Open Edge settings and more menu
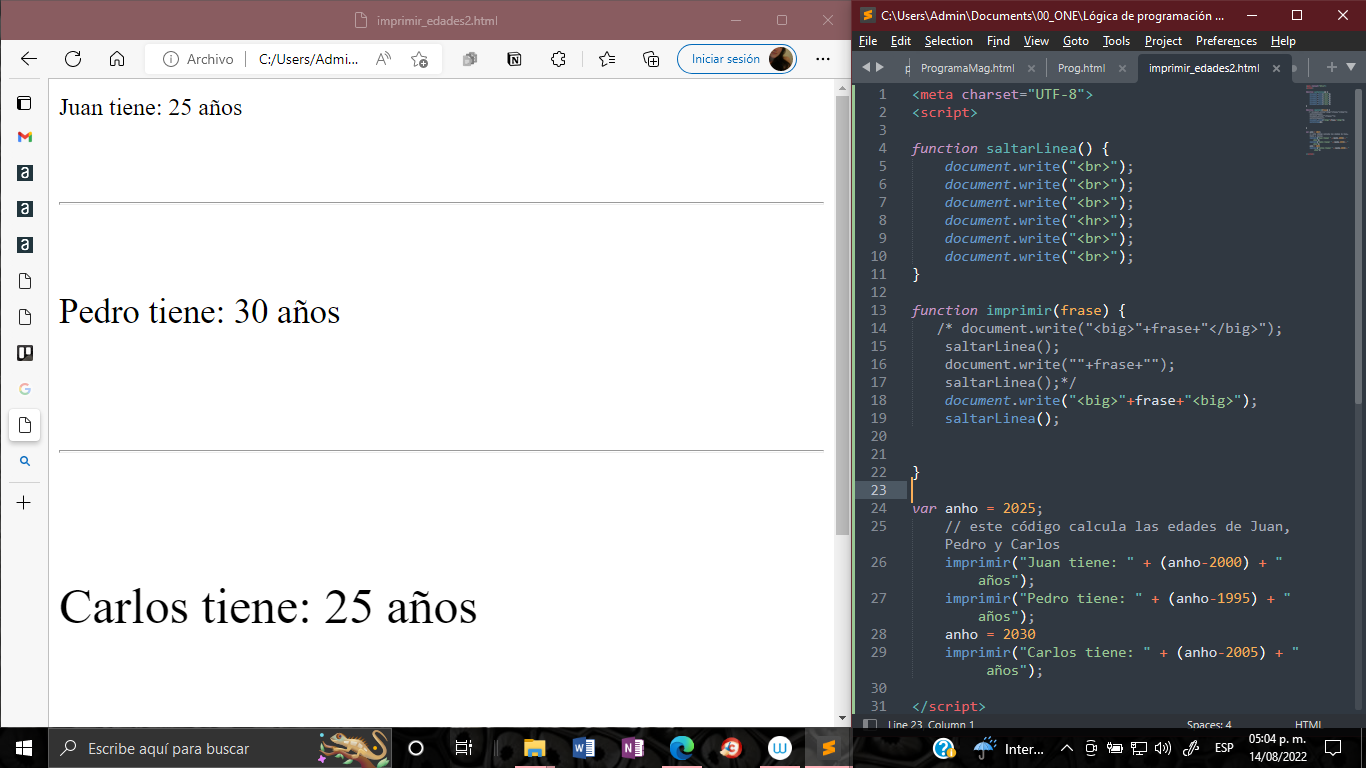Image resolution: width=1366 pixels, height=768 pixels. [823, 59]
